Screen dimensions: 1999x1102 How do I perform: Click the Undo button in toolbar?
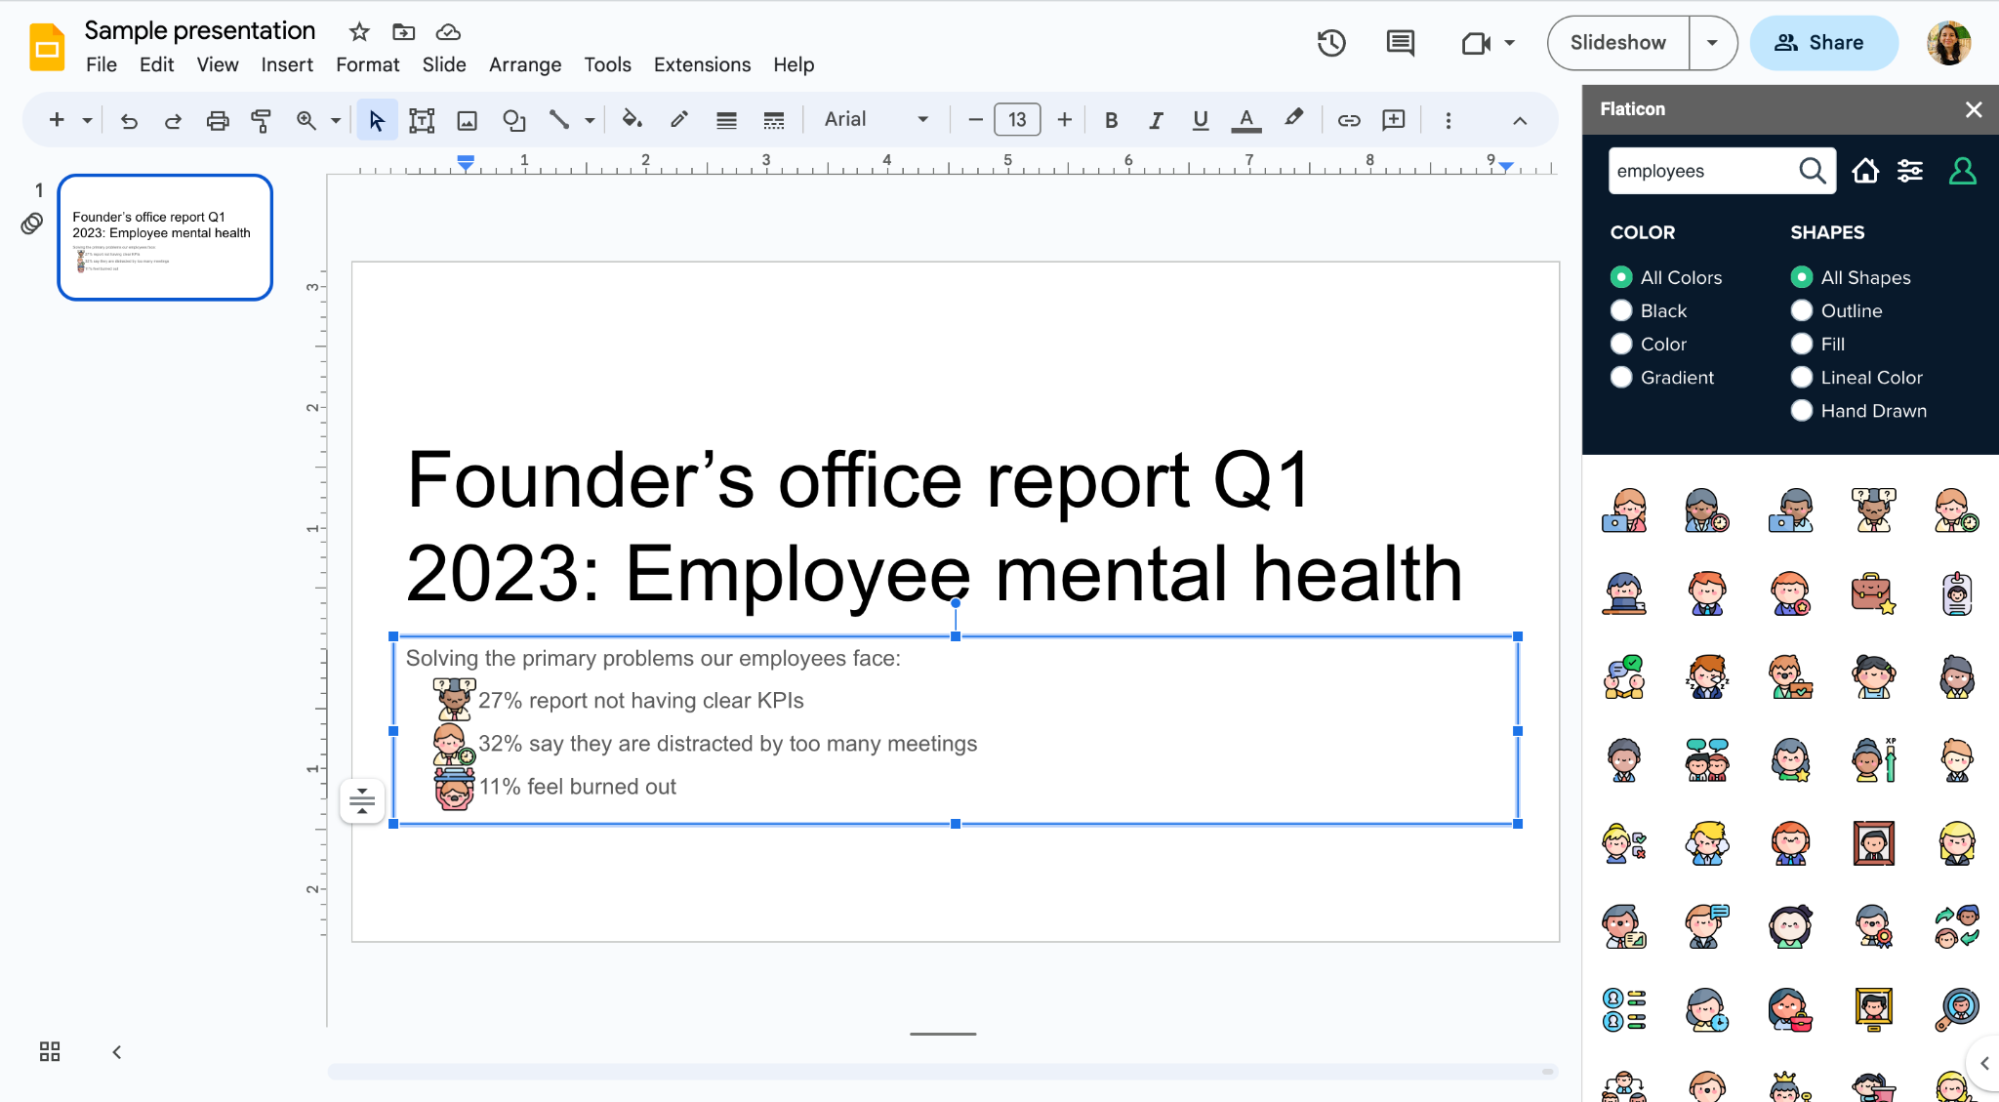click(126, 121)
